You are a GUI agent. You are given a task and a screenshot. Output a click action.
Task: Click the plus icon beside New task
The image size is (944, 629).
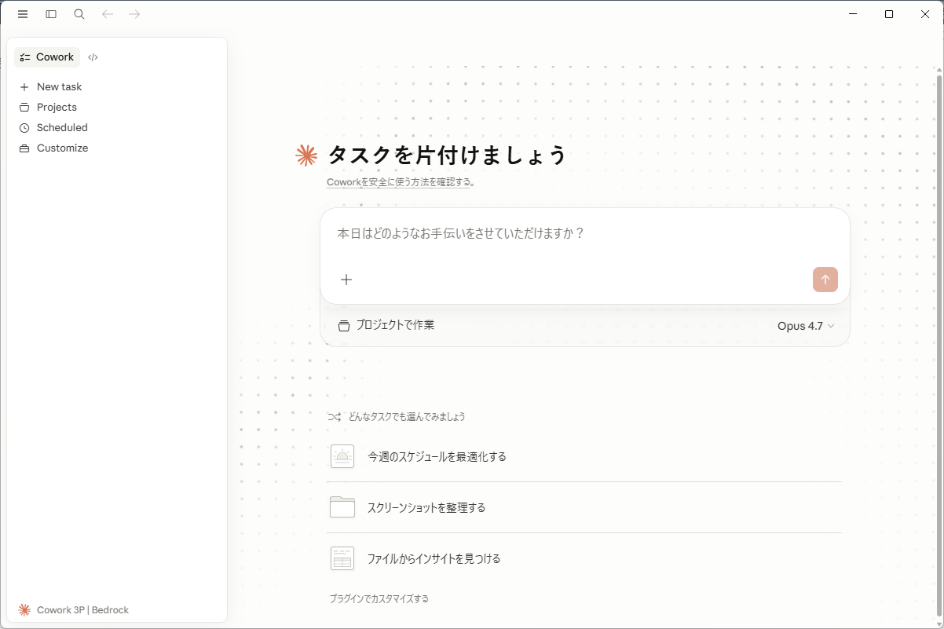click(x=24, y=87)
